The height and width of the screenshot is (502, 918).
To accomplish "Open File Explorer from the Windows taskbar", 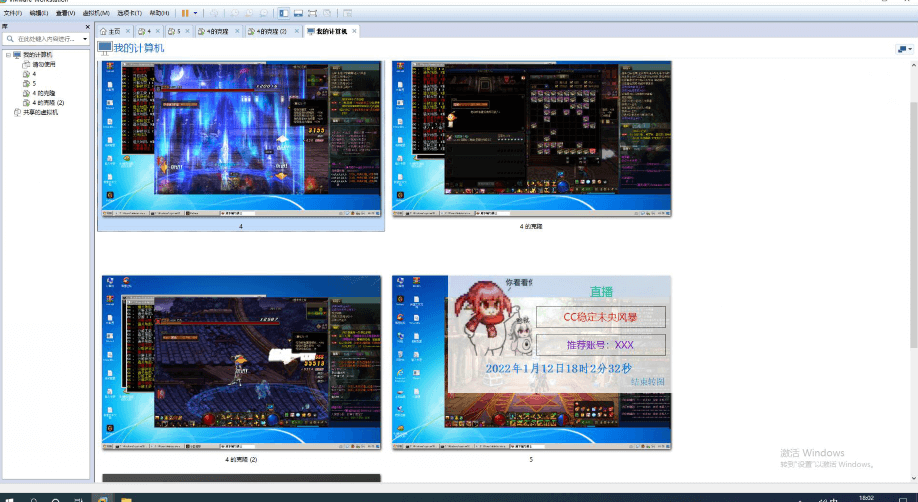I will click(126, 500).
